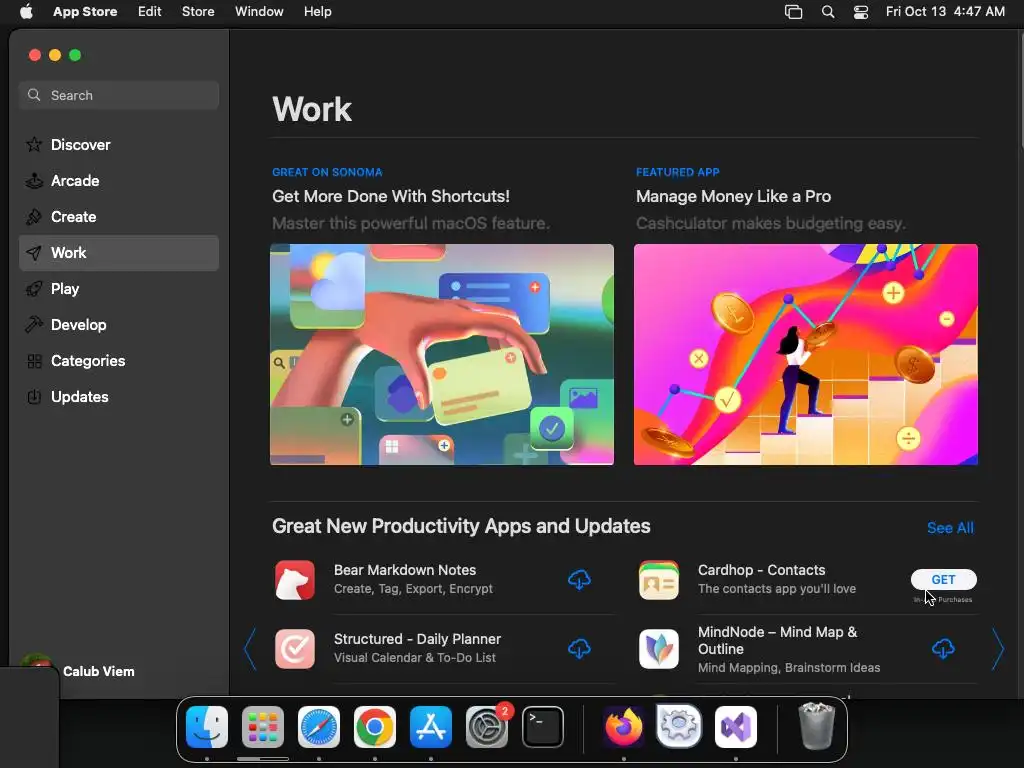Open the Store menu
Screen dimensions: 1024x768
pos(198,12)
